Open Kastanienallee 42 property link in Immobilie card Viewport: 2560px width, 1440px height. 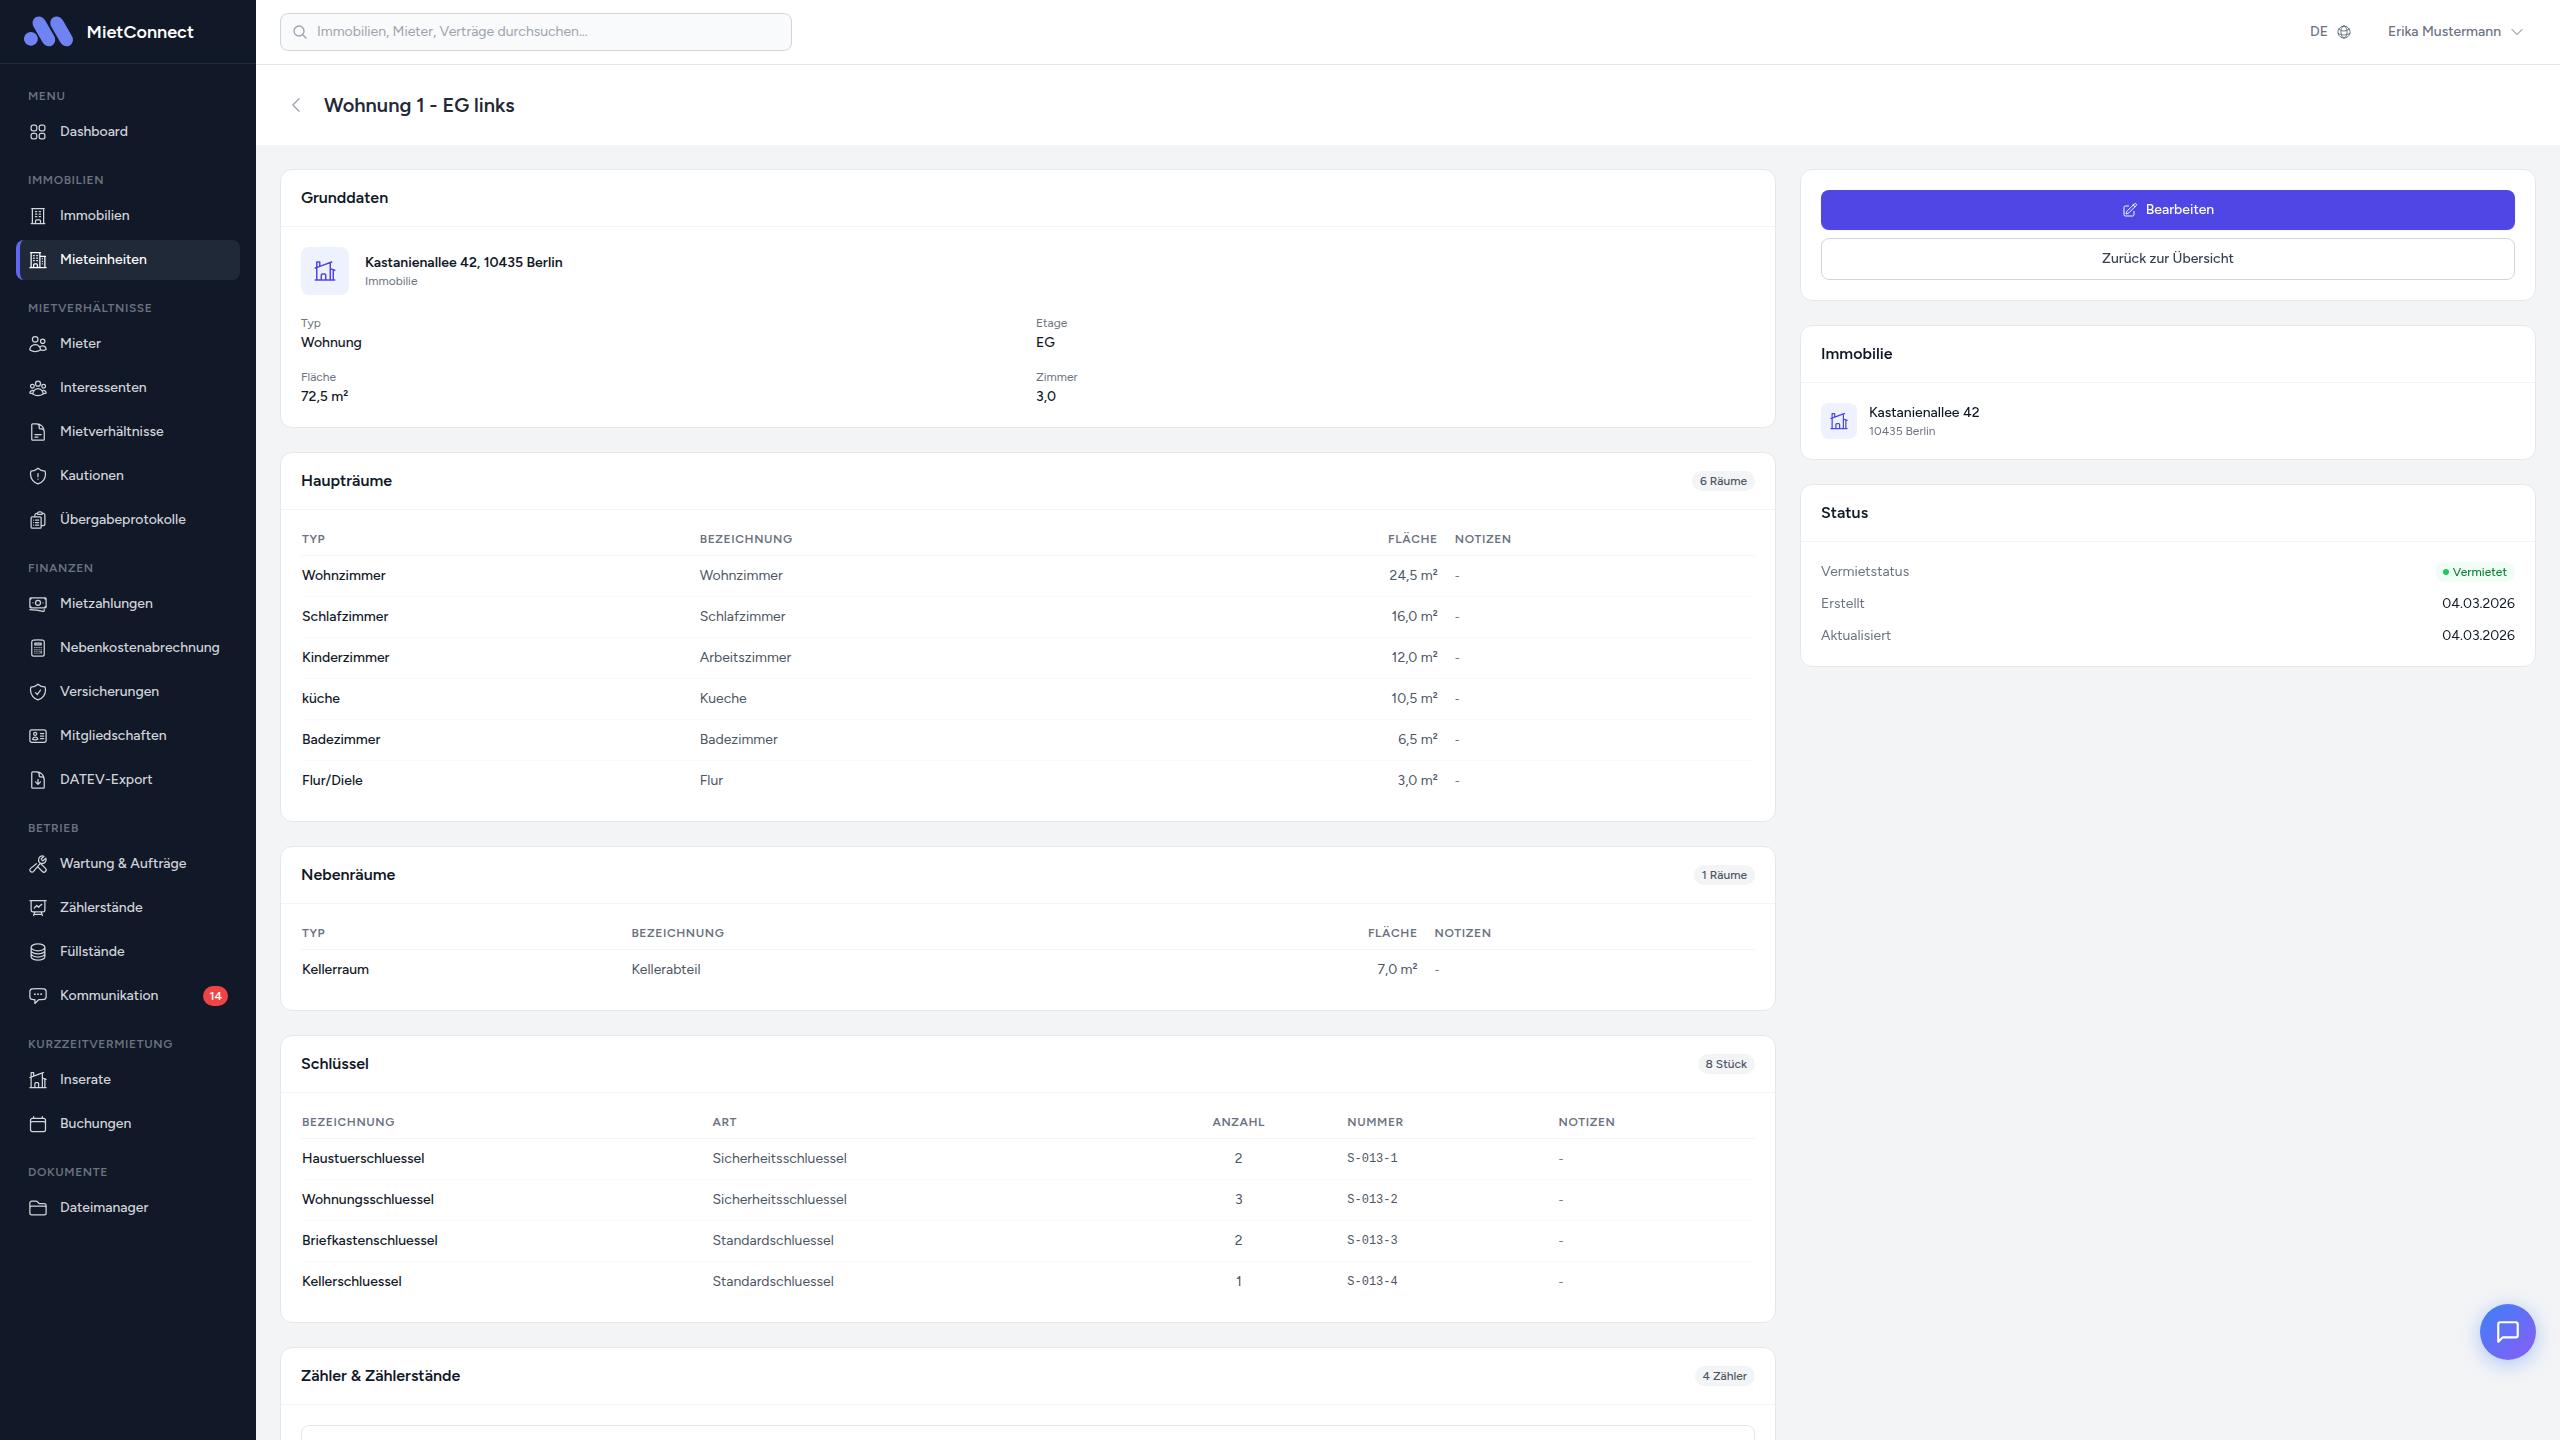pos(1923,413)
